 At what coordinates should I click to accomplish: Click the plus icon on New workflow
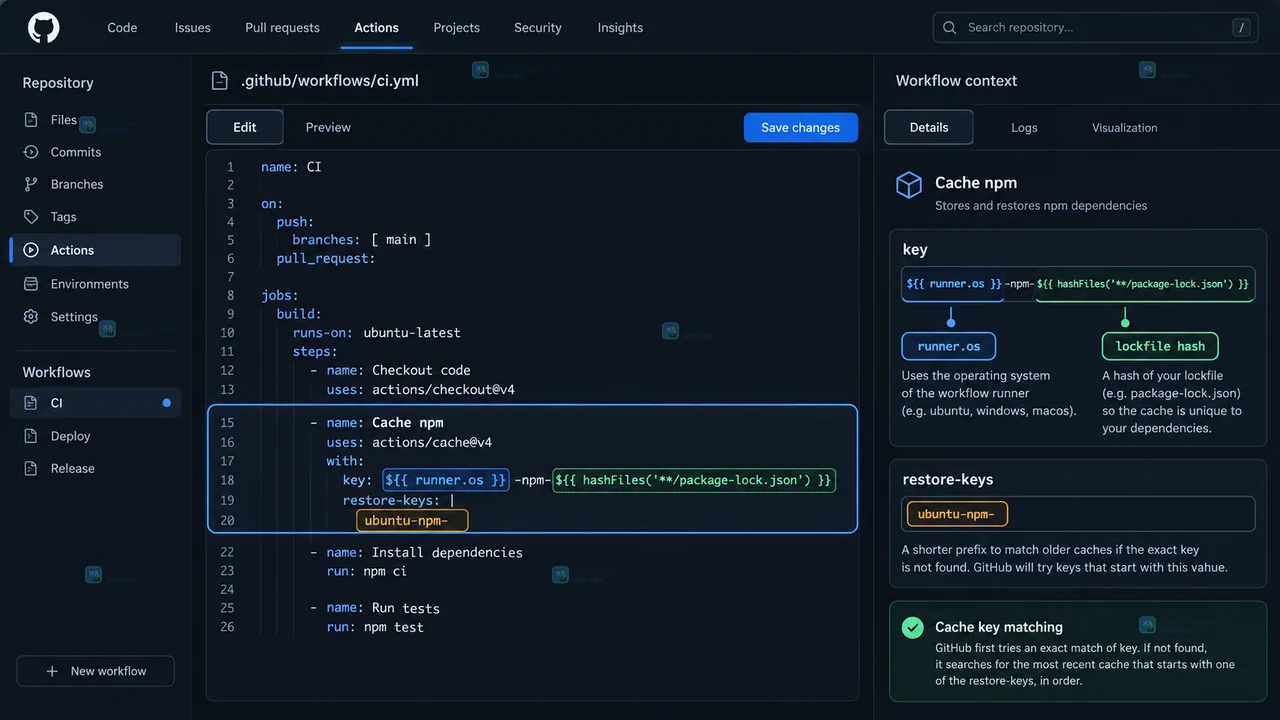[x=52, y=671]
